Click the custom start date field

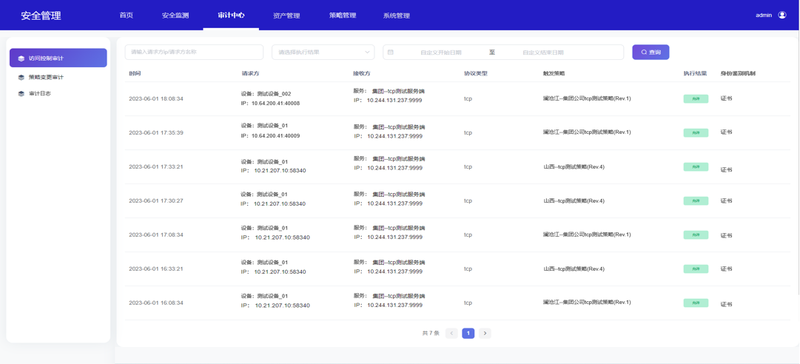pos(441,52)
